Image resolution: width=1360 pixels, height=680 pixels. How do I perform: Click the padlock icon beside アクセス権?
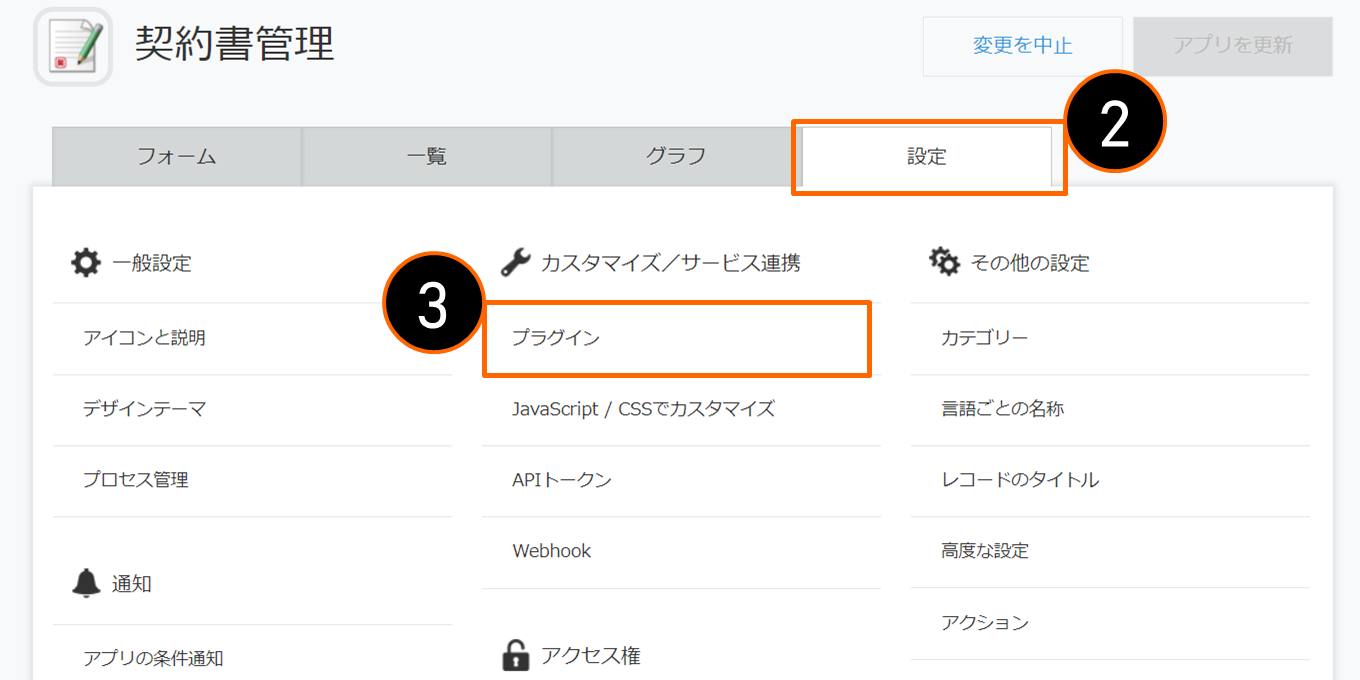515,655
